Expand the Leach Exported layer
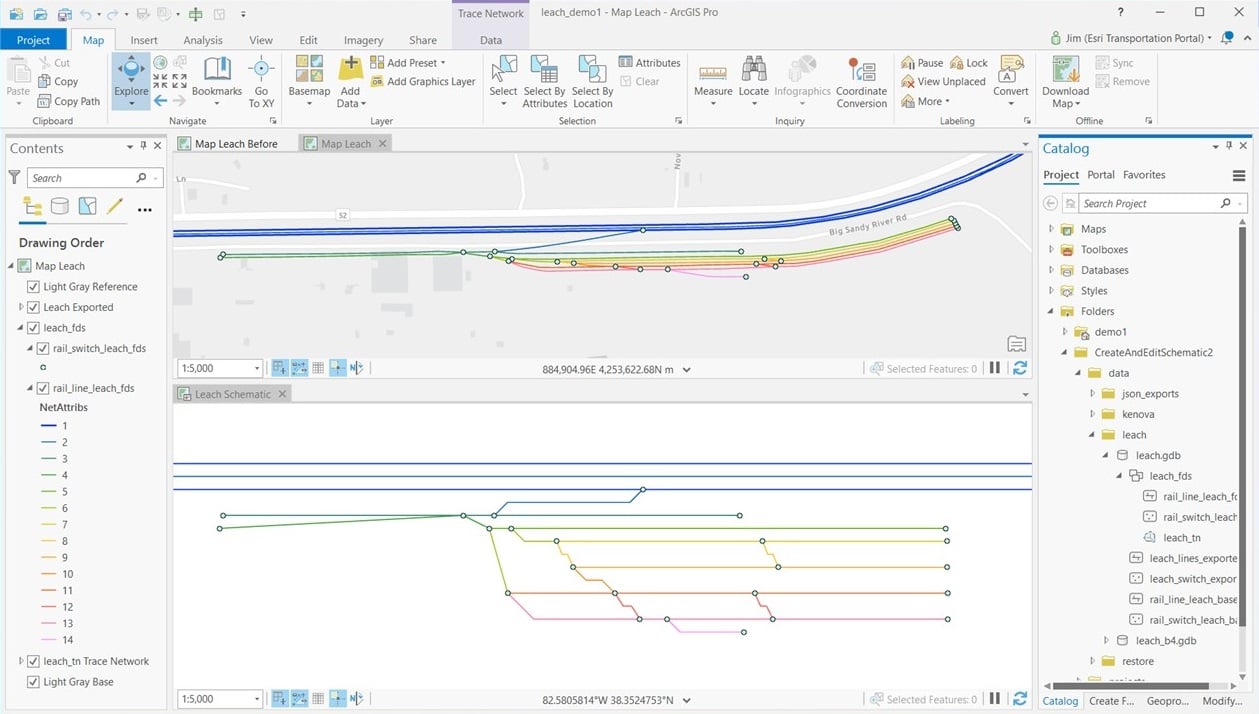The width and height of the screenshot is (1259, 714). [x=21, y=307]
